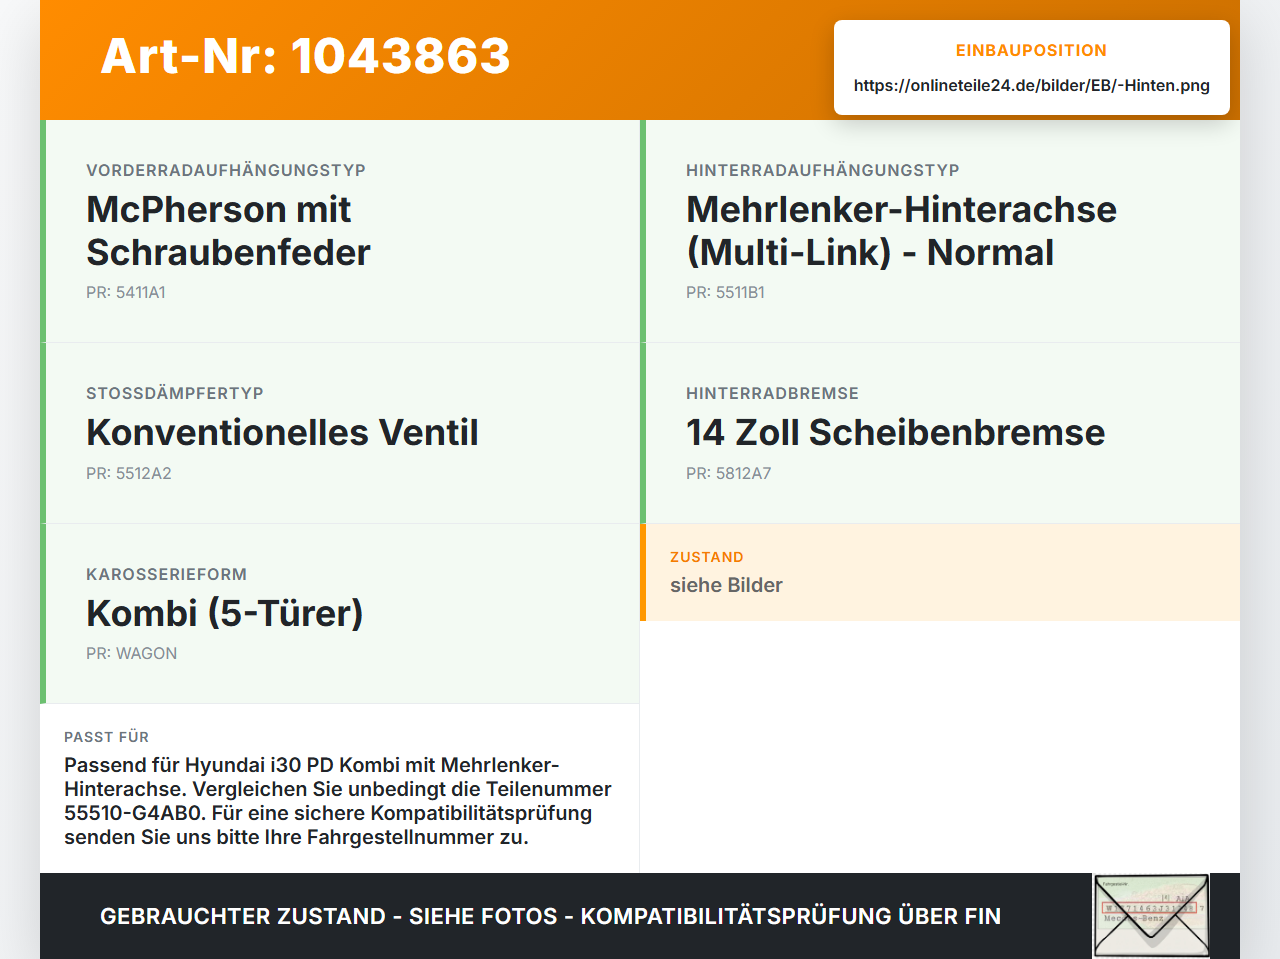Click the envelope FIN image in footer
1280x959 pixels.
point(1151,916)
